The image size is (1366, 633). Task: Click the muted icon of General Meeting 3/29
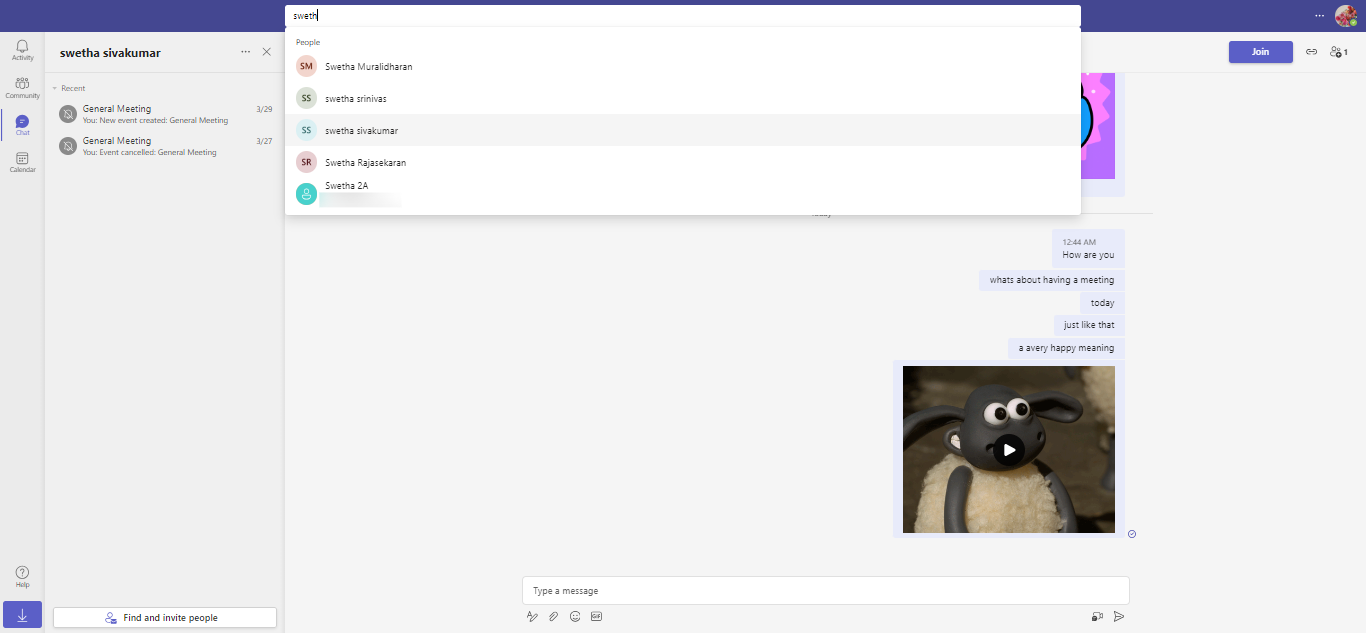68,114
